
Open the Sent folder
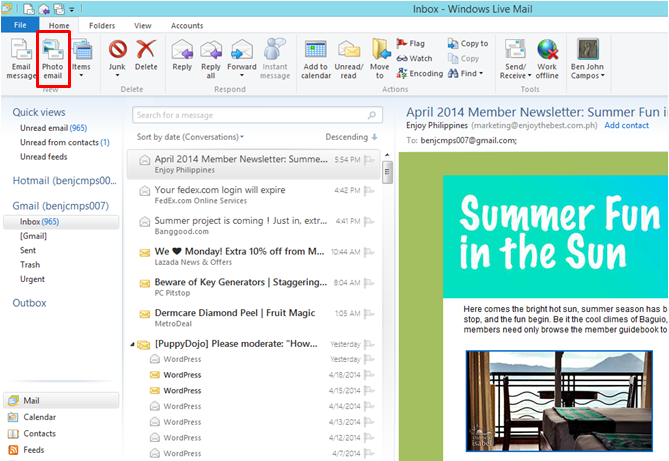[x=28, y=251]
